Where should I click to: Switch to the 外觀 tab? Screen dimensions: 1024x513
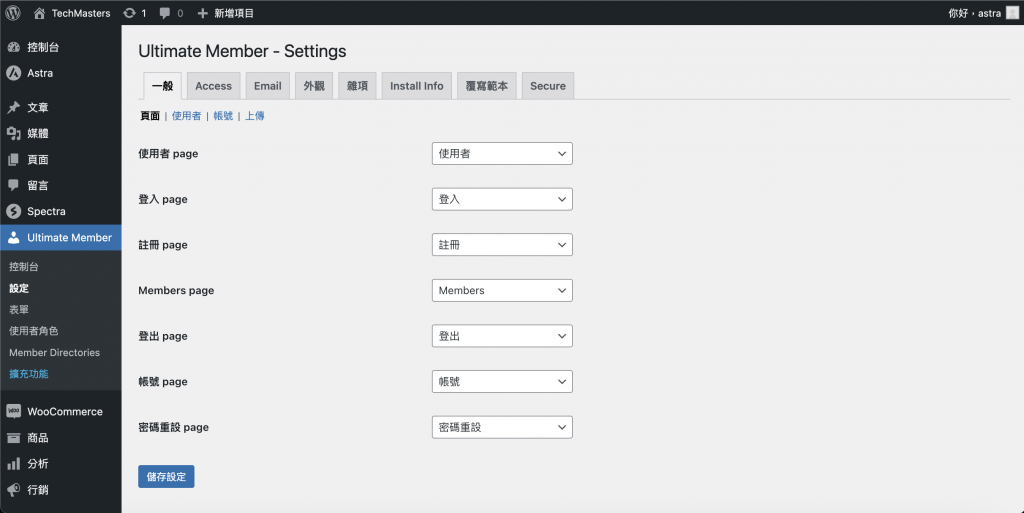[314, 86]
